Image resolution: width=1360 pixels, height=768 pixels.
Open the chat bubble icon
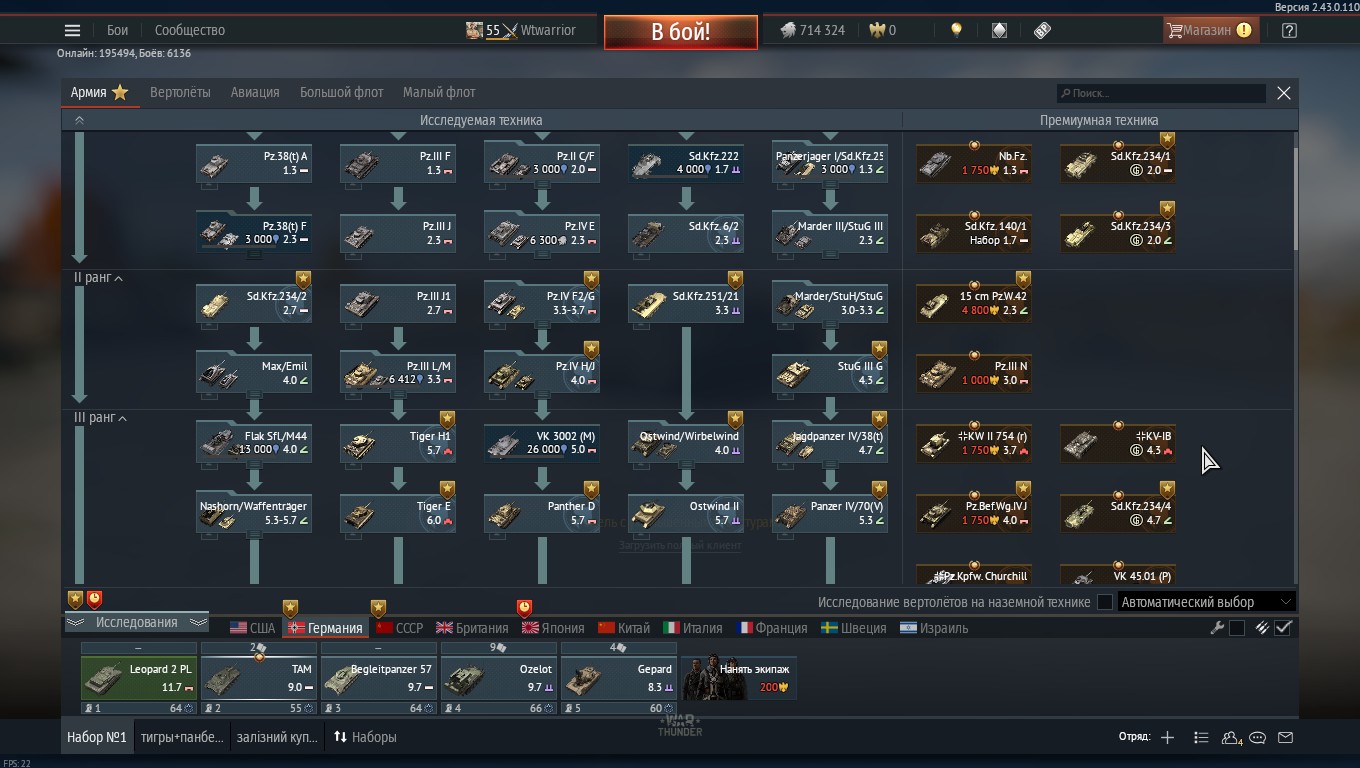tap(1258, 737)
